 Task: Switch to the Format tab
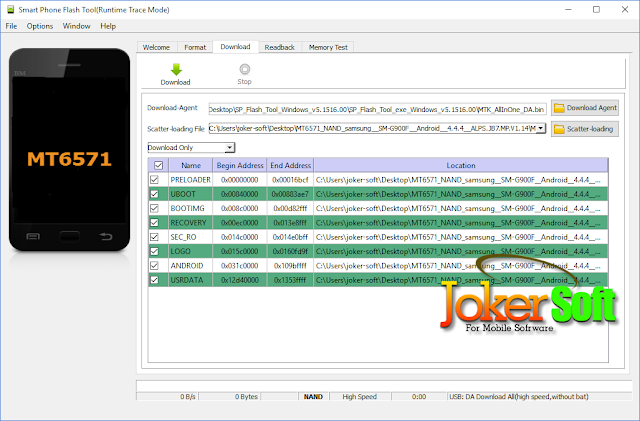pyautogui.click(x=195, y=47)
